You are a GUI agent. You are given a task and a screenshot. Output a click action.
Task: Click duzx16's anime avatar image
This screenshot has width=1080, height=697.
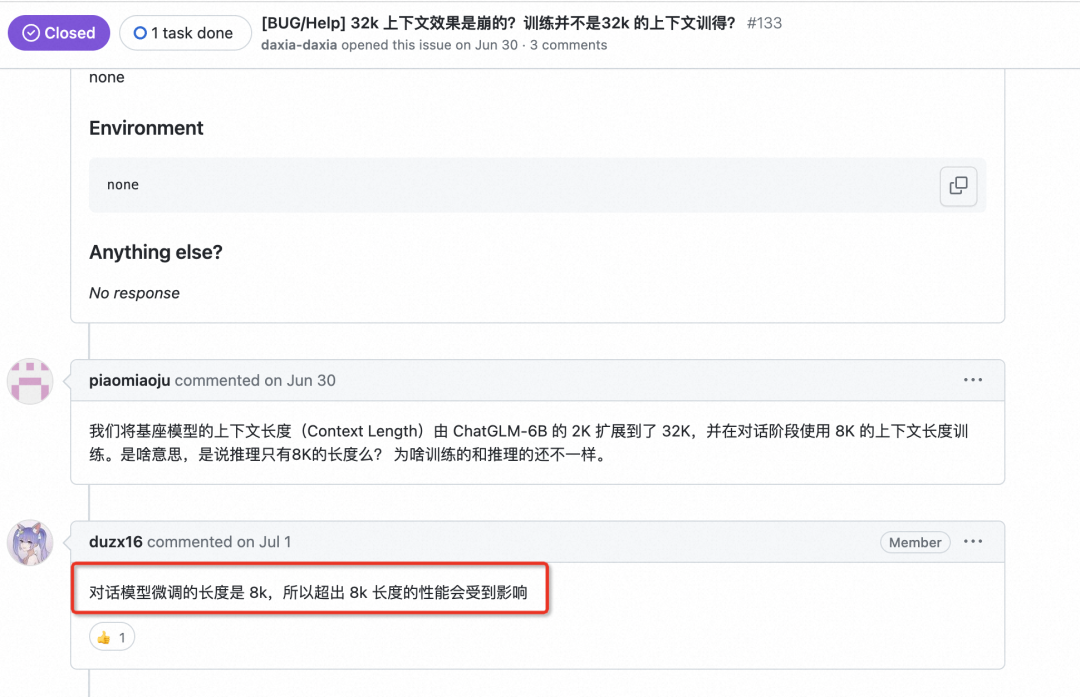(x=30, y=543)
